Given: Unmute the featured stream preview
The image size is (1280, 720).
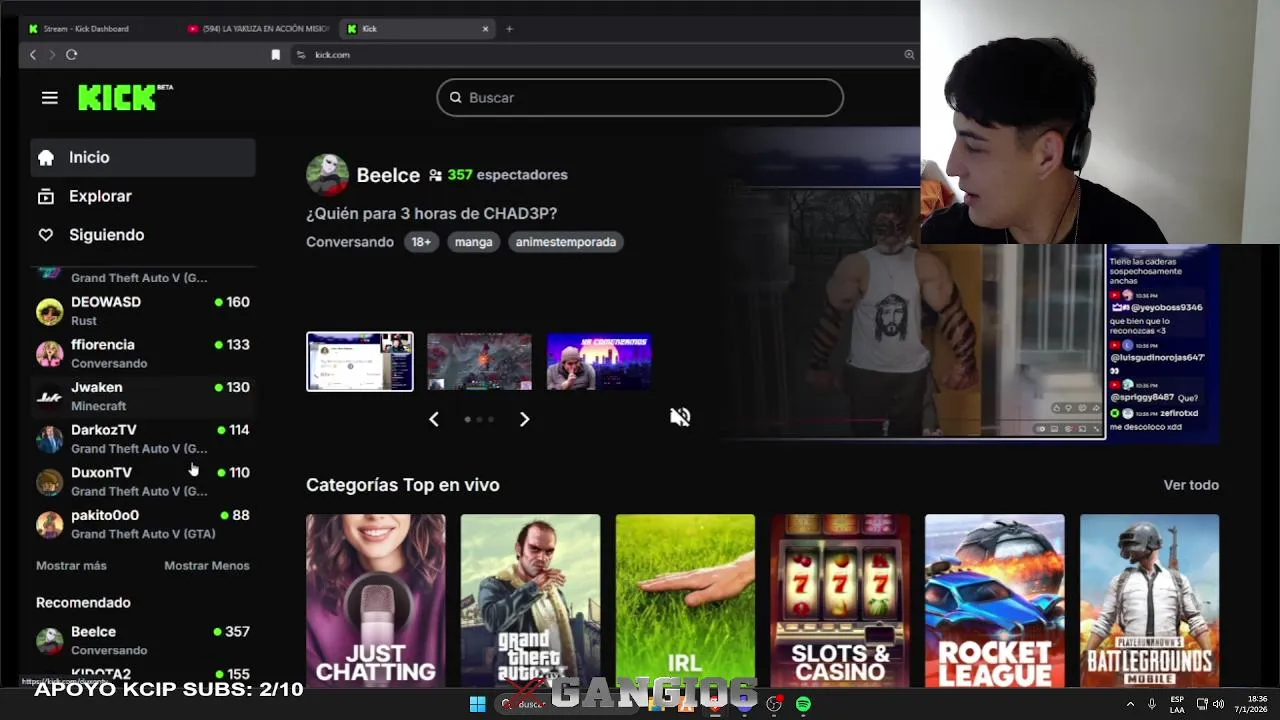Looking at the screenshot, I should [680, 417].
